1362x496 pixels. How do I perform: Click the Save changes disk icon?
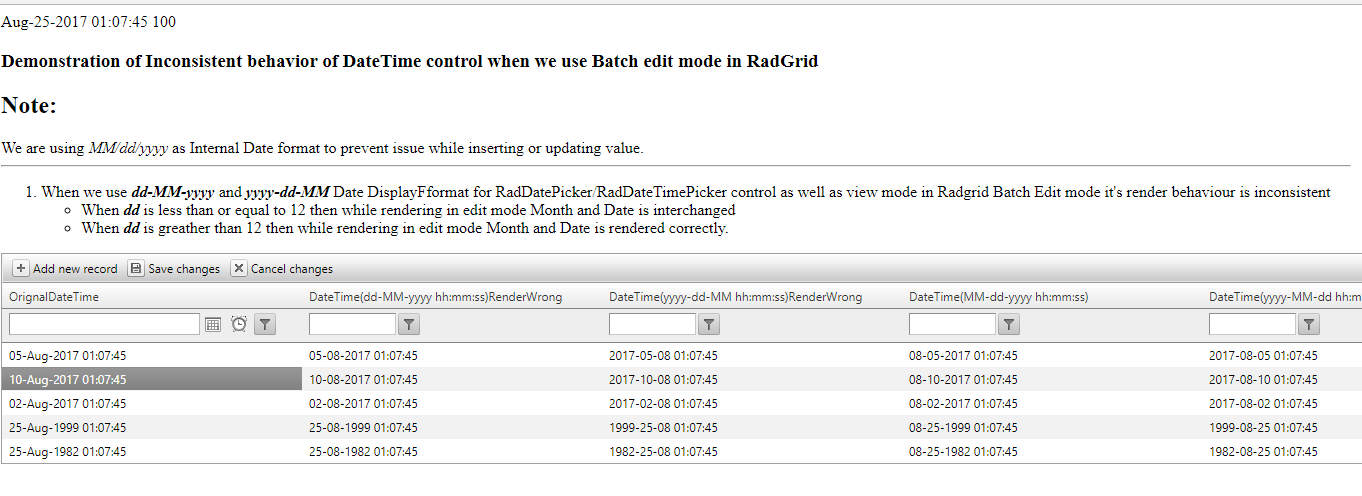click(136, 268)
